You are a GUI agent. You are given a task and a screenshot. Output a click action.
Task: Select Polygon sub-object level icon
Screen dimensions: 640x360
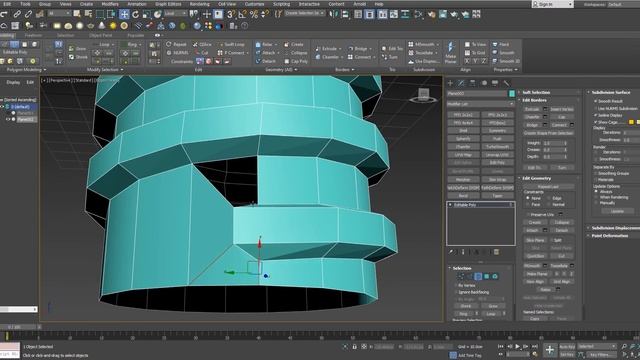(487, 277)
